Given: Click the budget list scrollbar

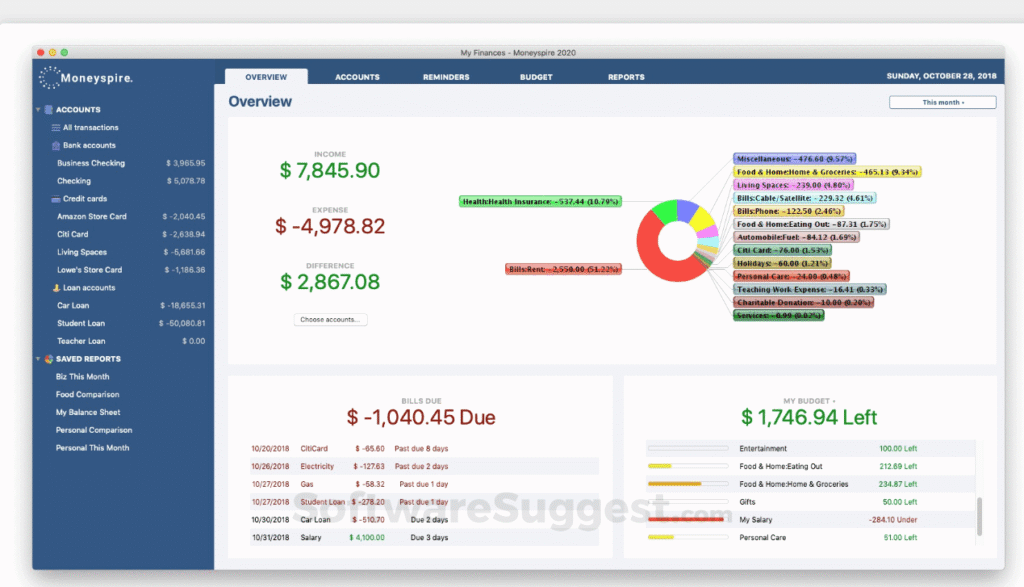Looking at the screenshot, I should 979,516.
